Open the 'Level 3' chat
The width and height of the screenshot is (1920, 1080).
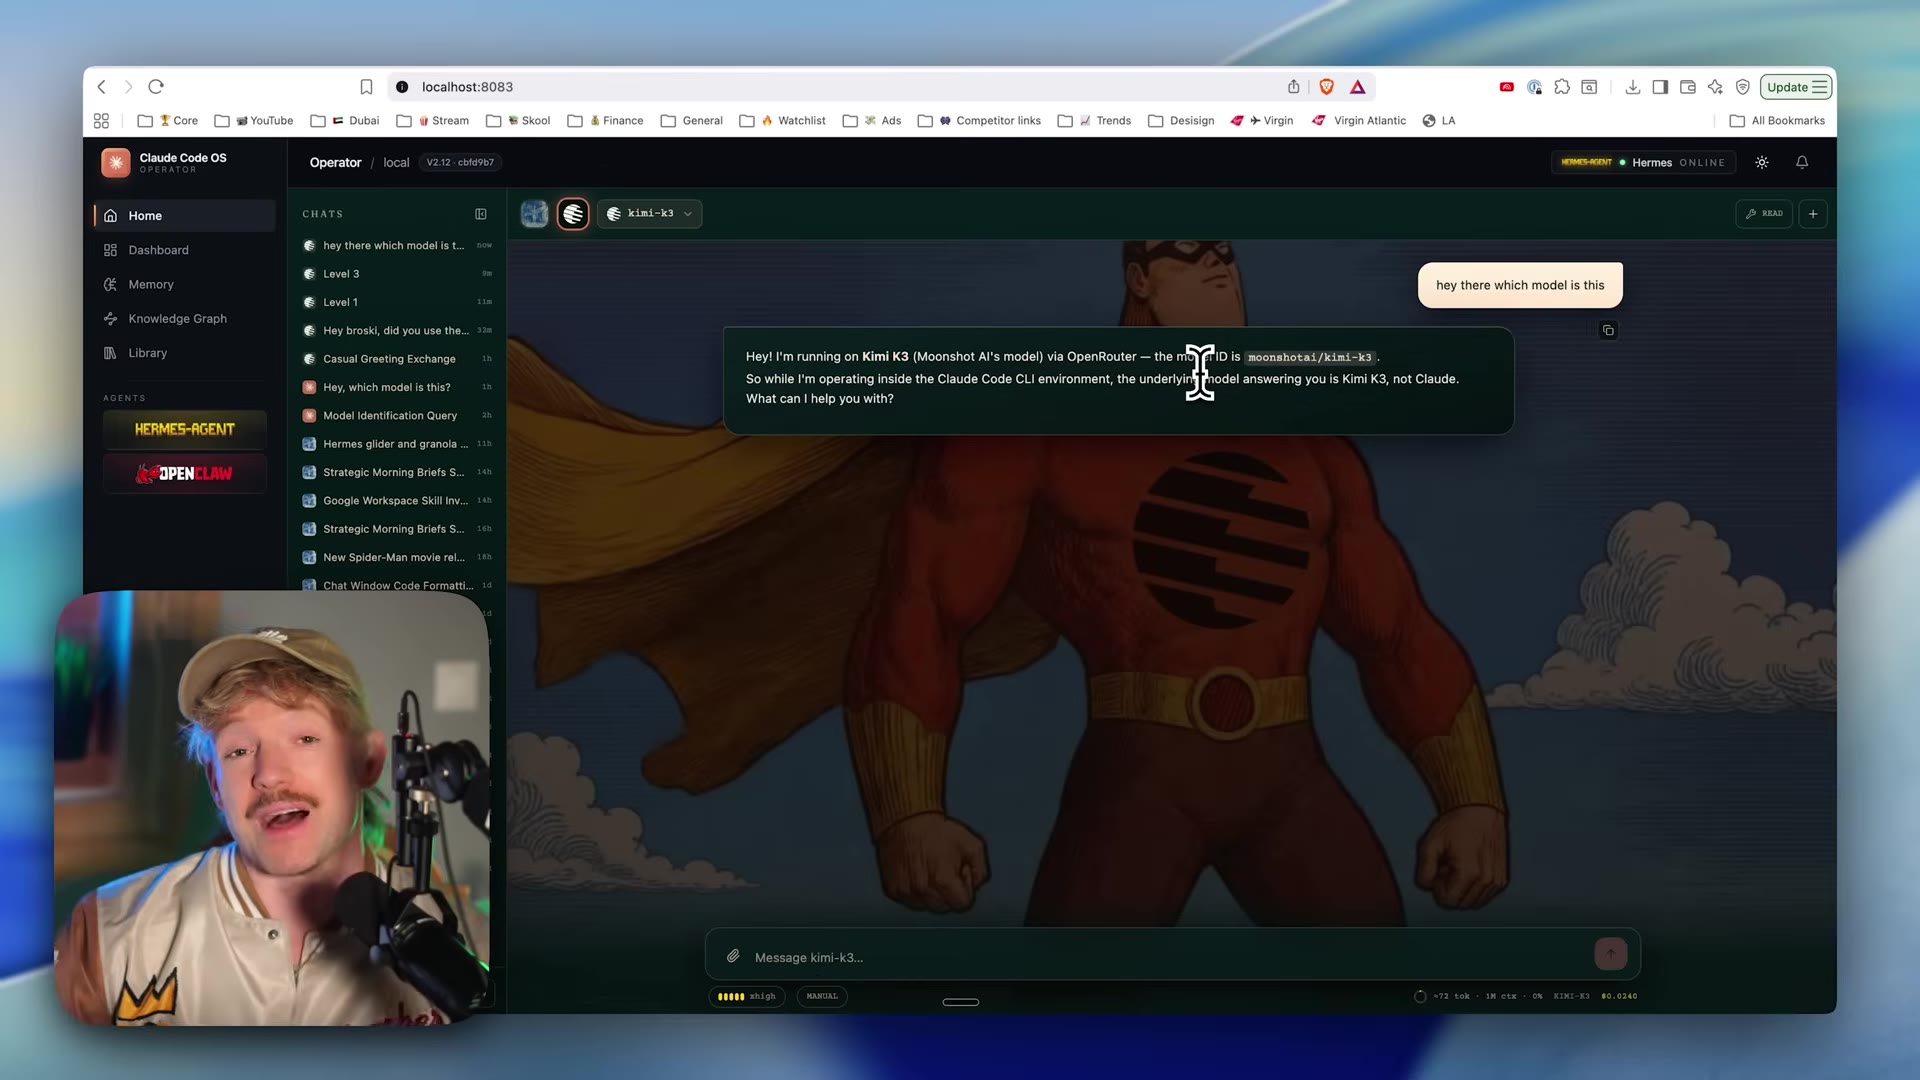[x=397, y=274]
